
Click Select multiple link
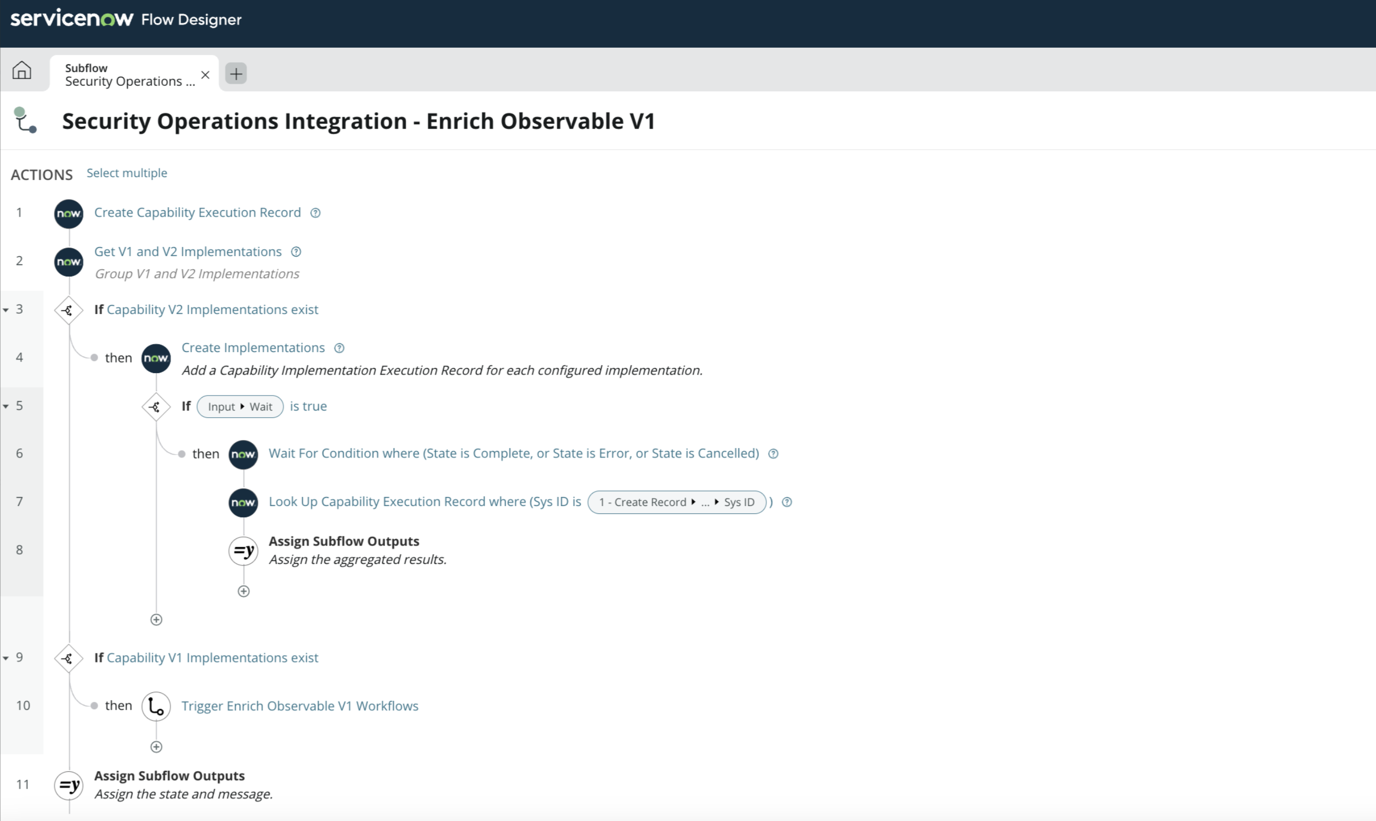127,173
